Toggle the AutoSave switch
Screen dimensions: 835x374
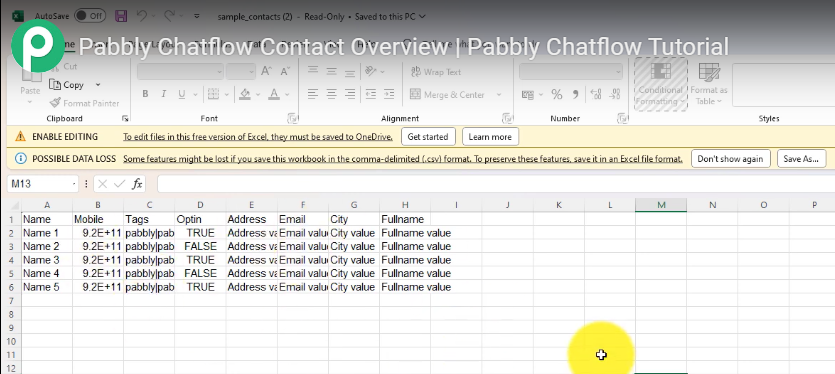[x=89, y=16]
